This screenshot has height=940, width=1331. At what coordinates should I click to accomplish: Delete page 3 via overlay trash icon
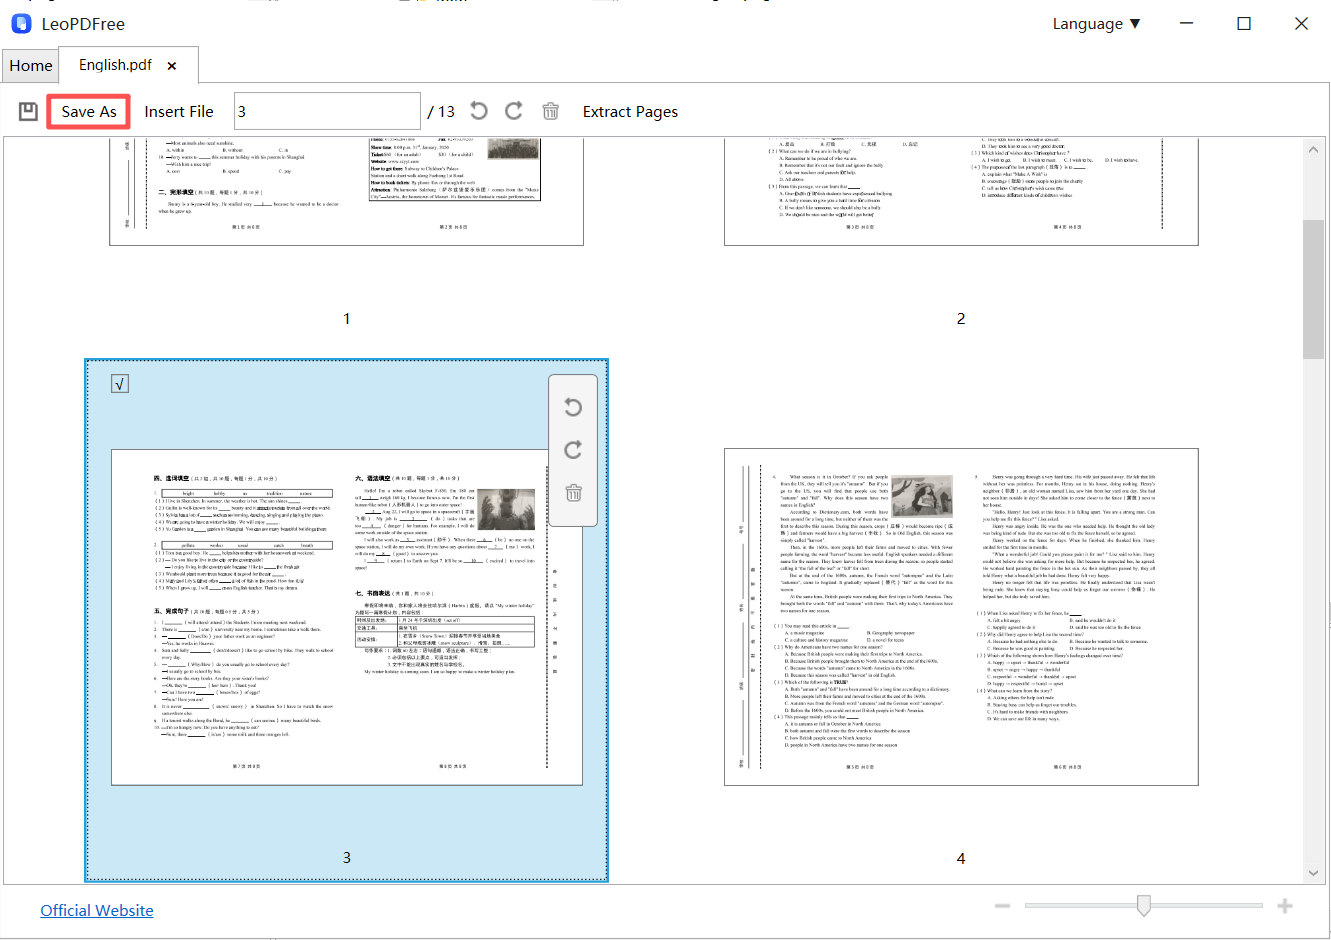click(573, 493)
